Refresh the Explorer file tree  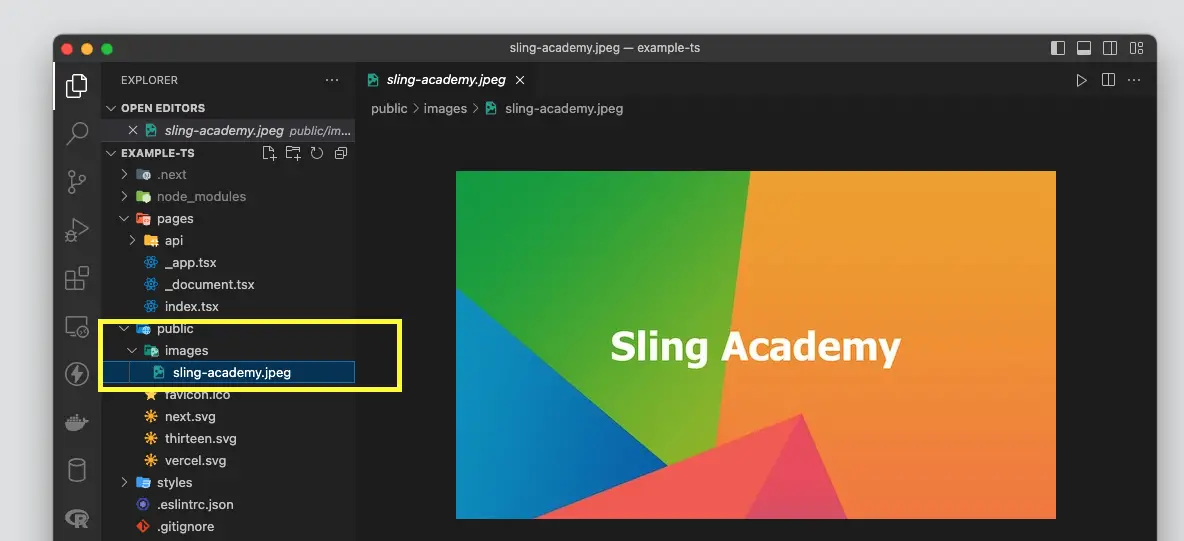click(x=317, y=153)
